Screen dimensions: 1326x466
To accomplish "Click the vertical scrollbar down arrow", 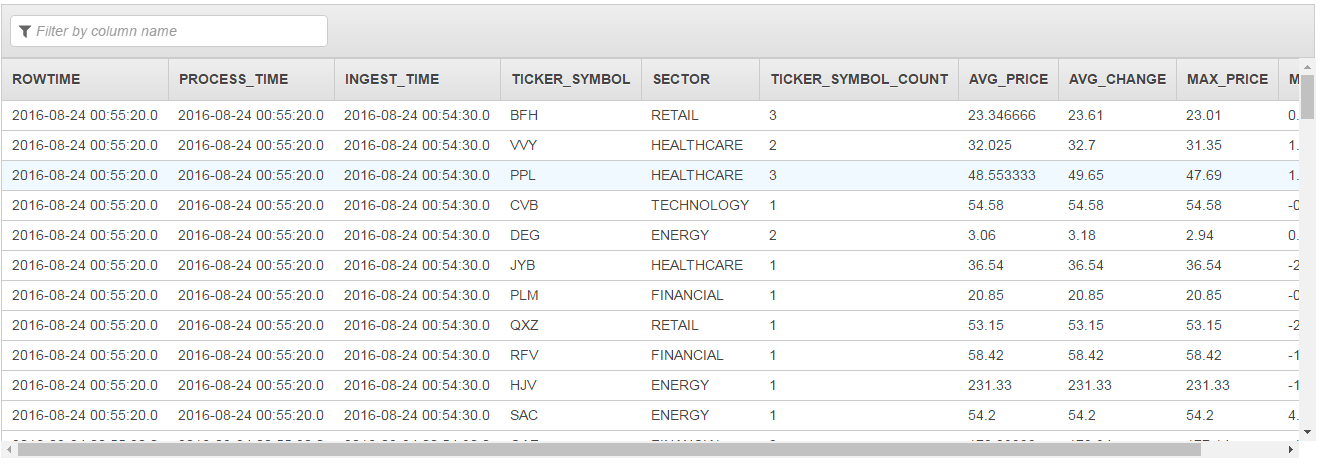I will click(x=1307, y=432).
